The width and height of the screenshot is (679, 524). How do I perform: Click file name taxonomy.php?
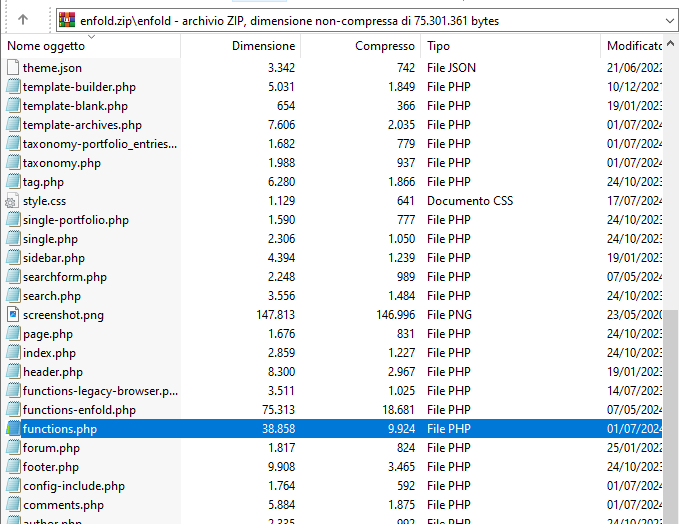click(x=62, y=163)
